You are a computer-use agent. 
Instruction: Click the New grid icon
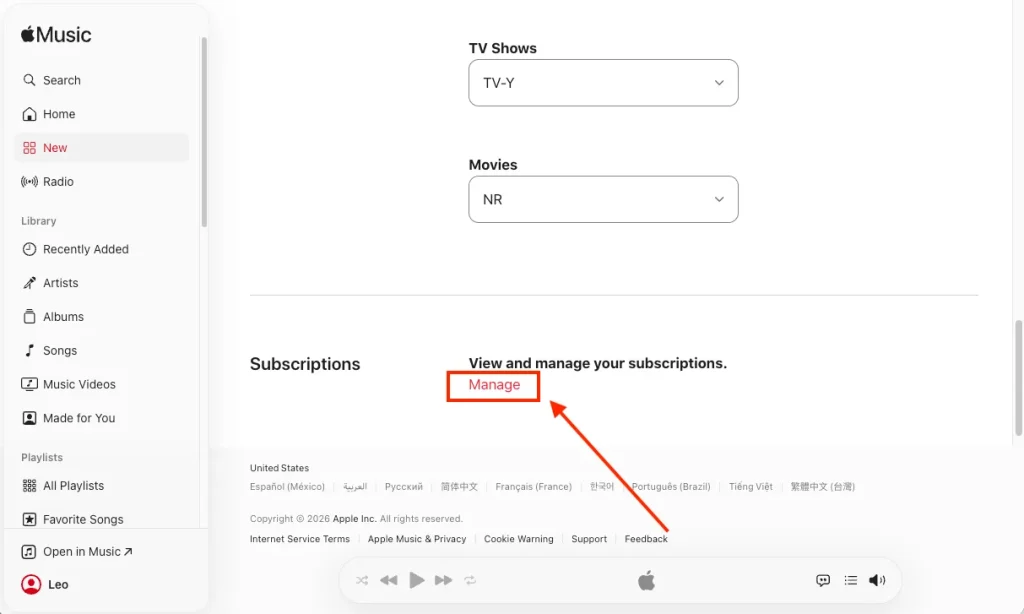(29, 148)
